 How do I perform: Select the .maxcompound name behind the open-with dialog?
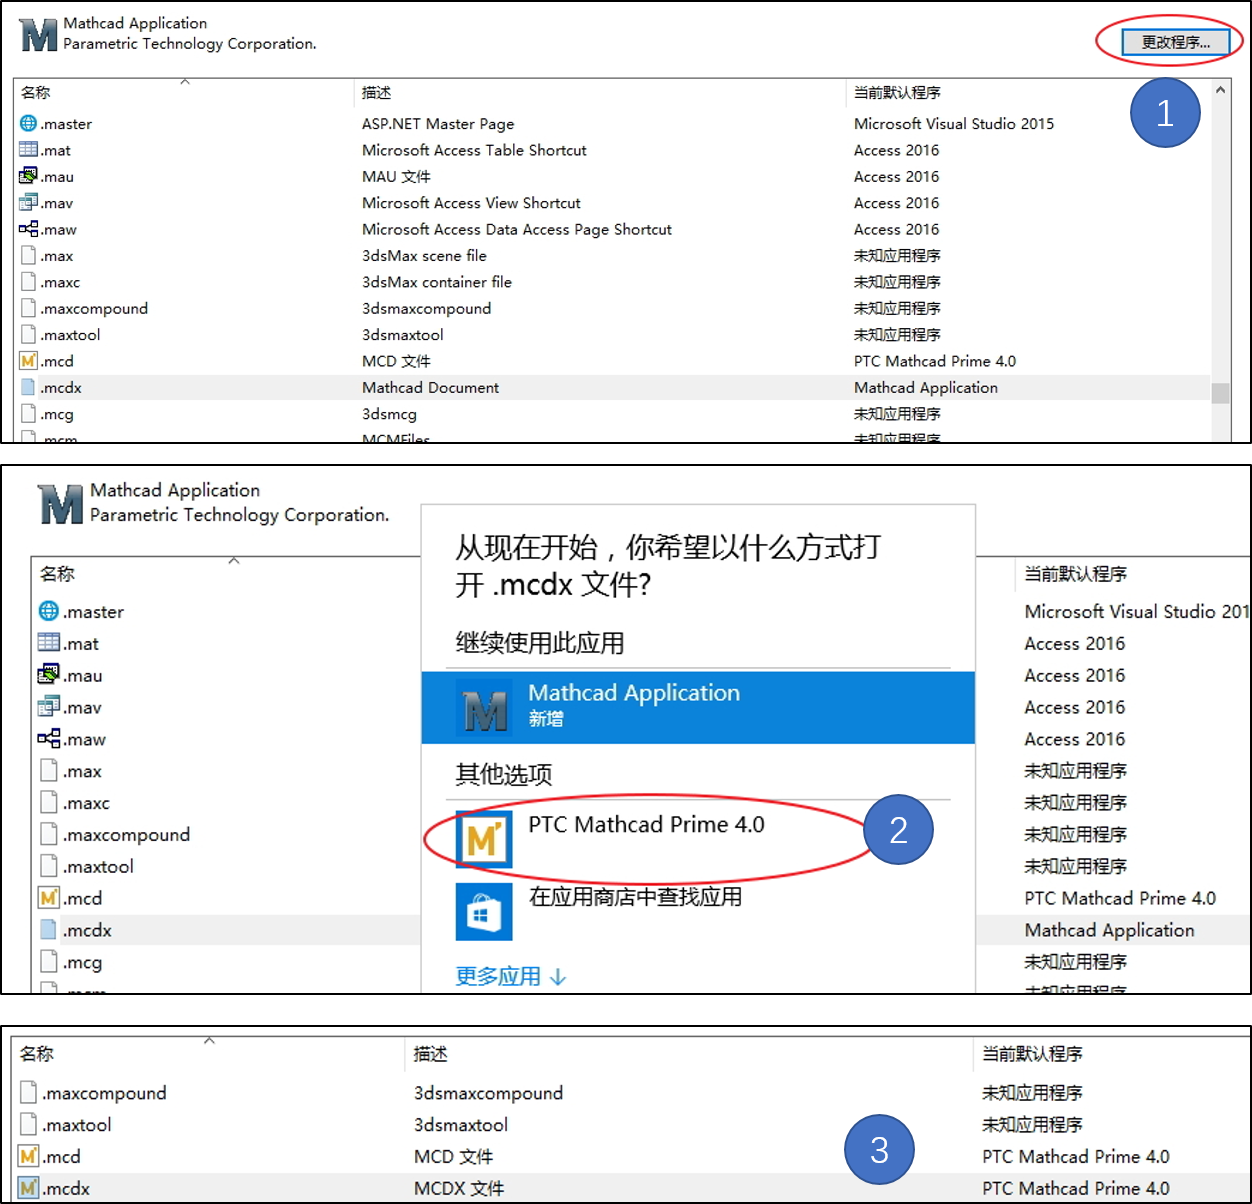pyautogui.click(x=126, y=835)
